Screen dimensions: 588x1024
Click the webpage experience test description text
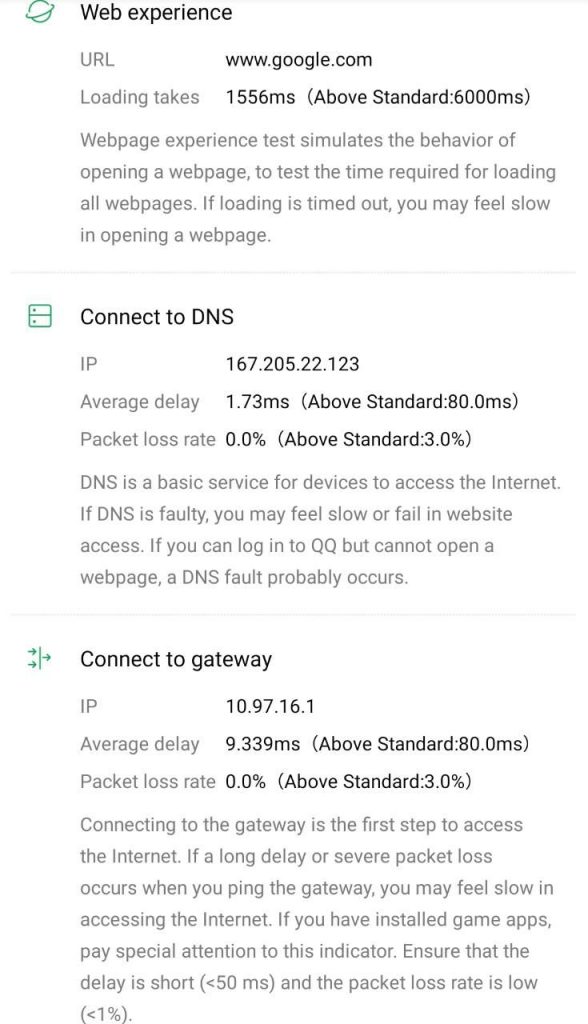click(x=318, y=188)
